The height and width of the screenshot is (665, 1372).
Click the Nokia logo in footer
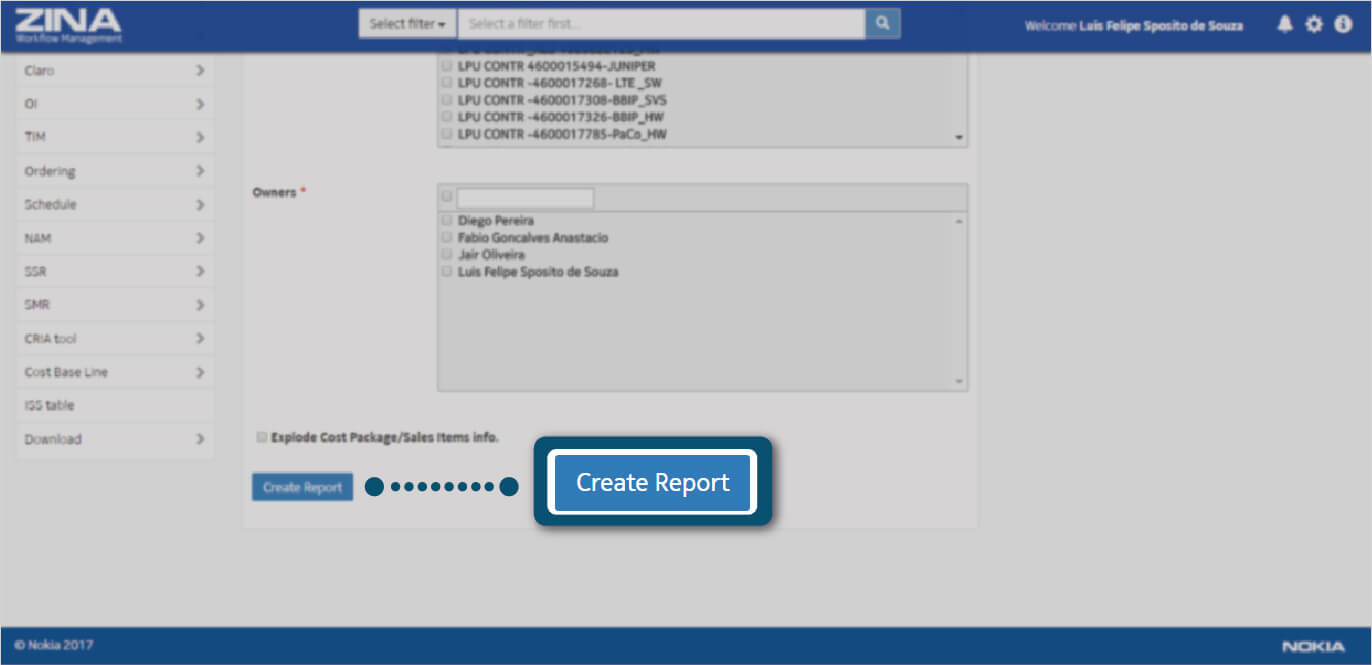click(1313, 646)
